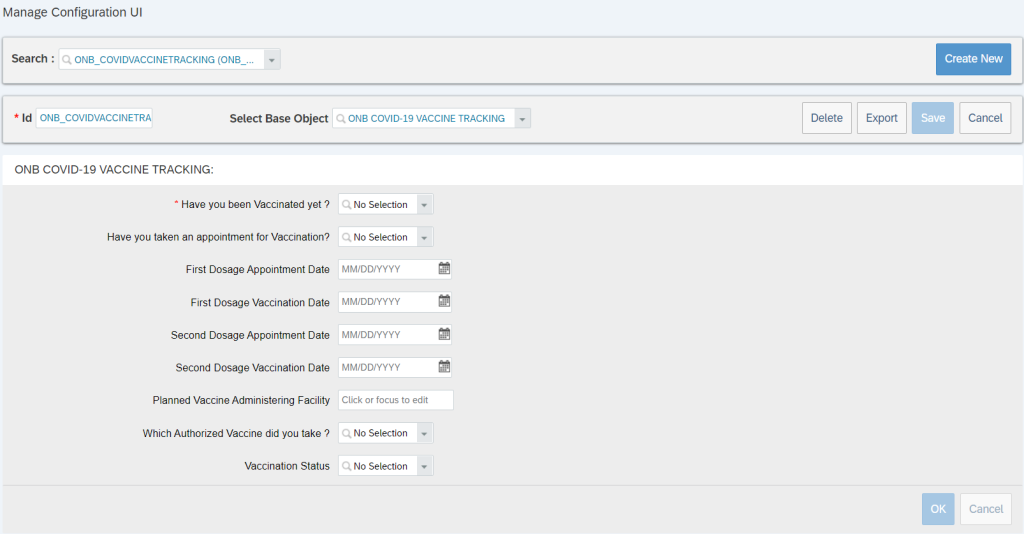Click 'Vaccination Status' label
The width and height of the screenshot is (1024, 534).
[287, 466]
